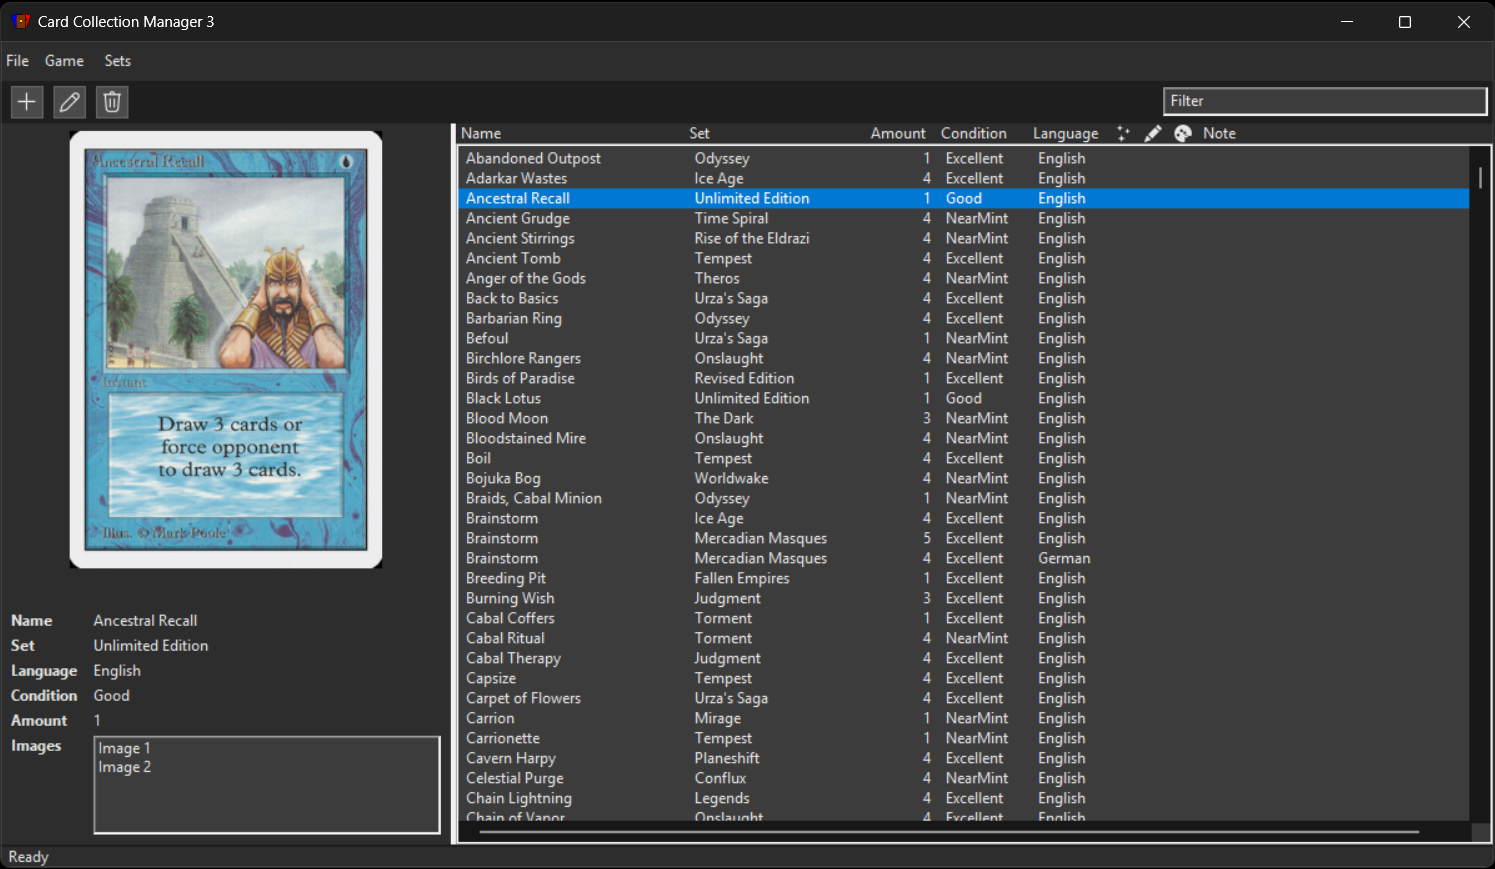Select the Anger of the Gods row
The height and width of the screenshot is (869, 1495).
pos(964,278)
